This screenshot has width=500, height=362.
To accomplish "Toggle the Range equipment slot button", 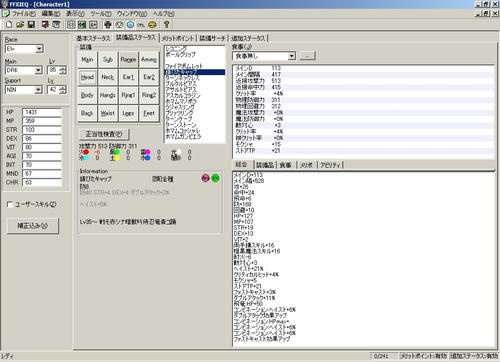I will click(128, 59).
